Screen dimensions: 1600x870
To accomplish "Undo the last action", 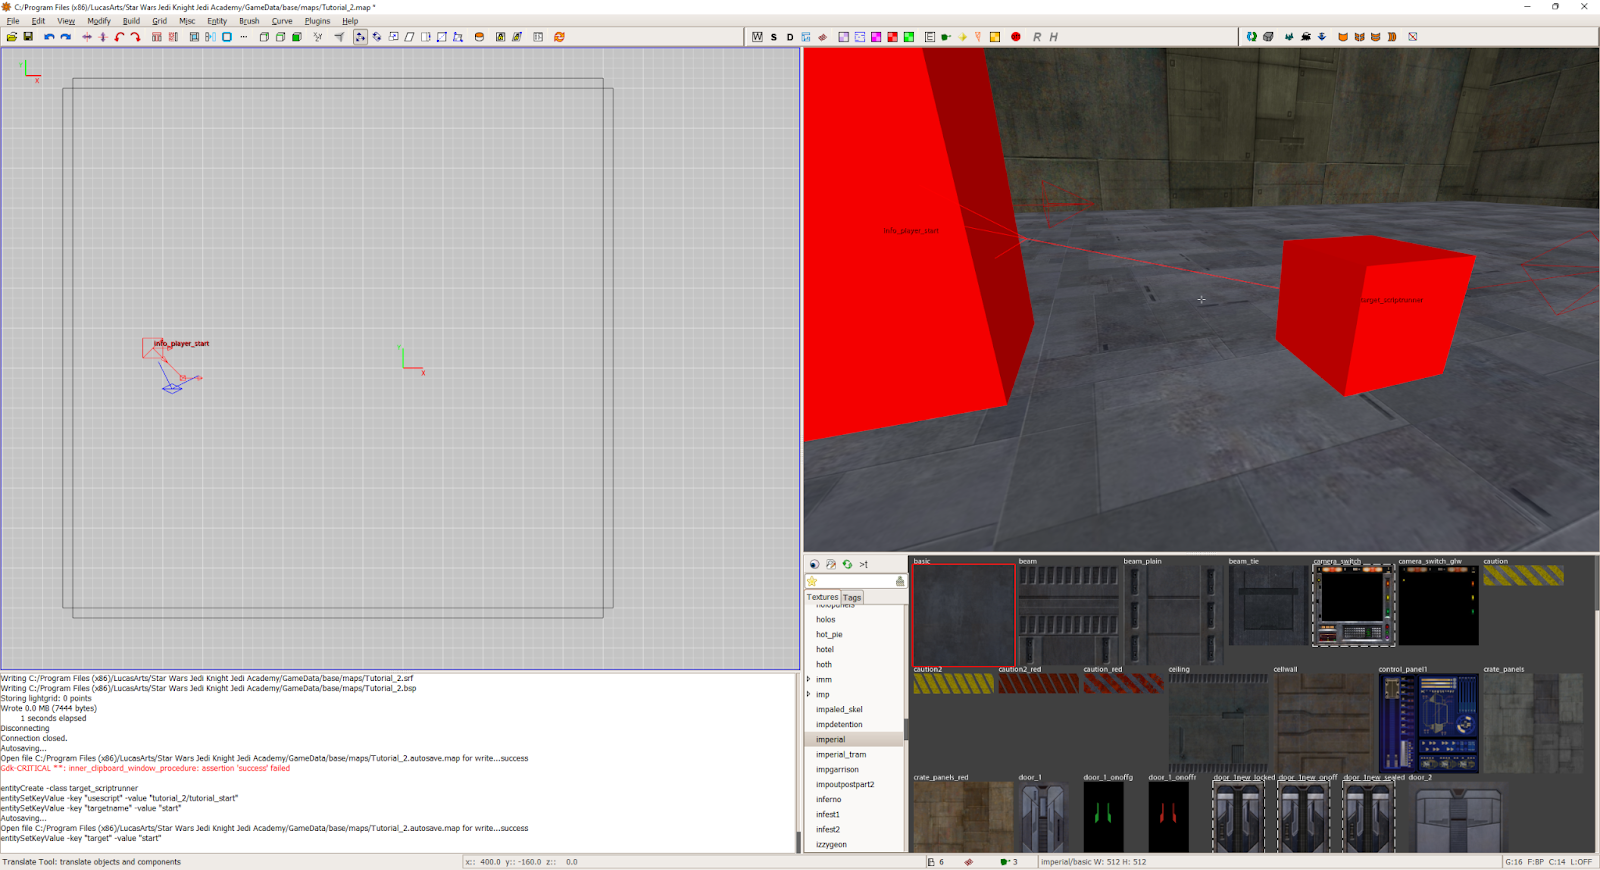I will click(x=49, y=37).
